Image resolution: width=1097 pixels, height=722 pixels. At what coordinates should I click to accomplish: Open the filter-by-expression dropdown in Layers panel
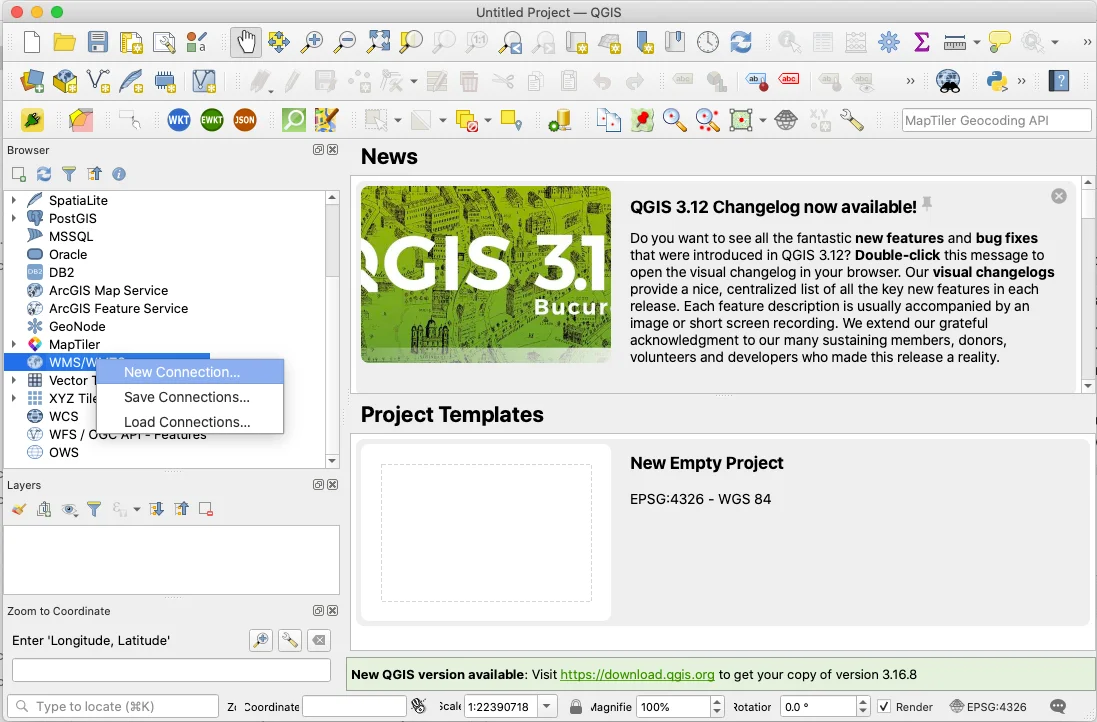tap(136, 509)
